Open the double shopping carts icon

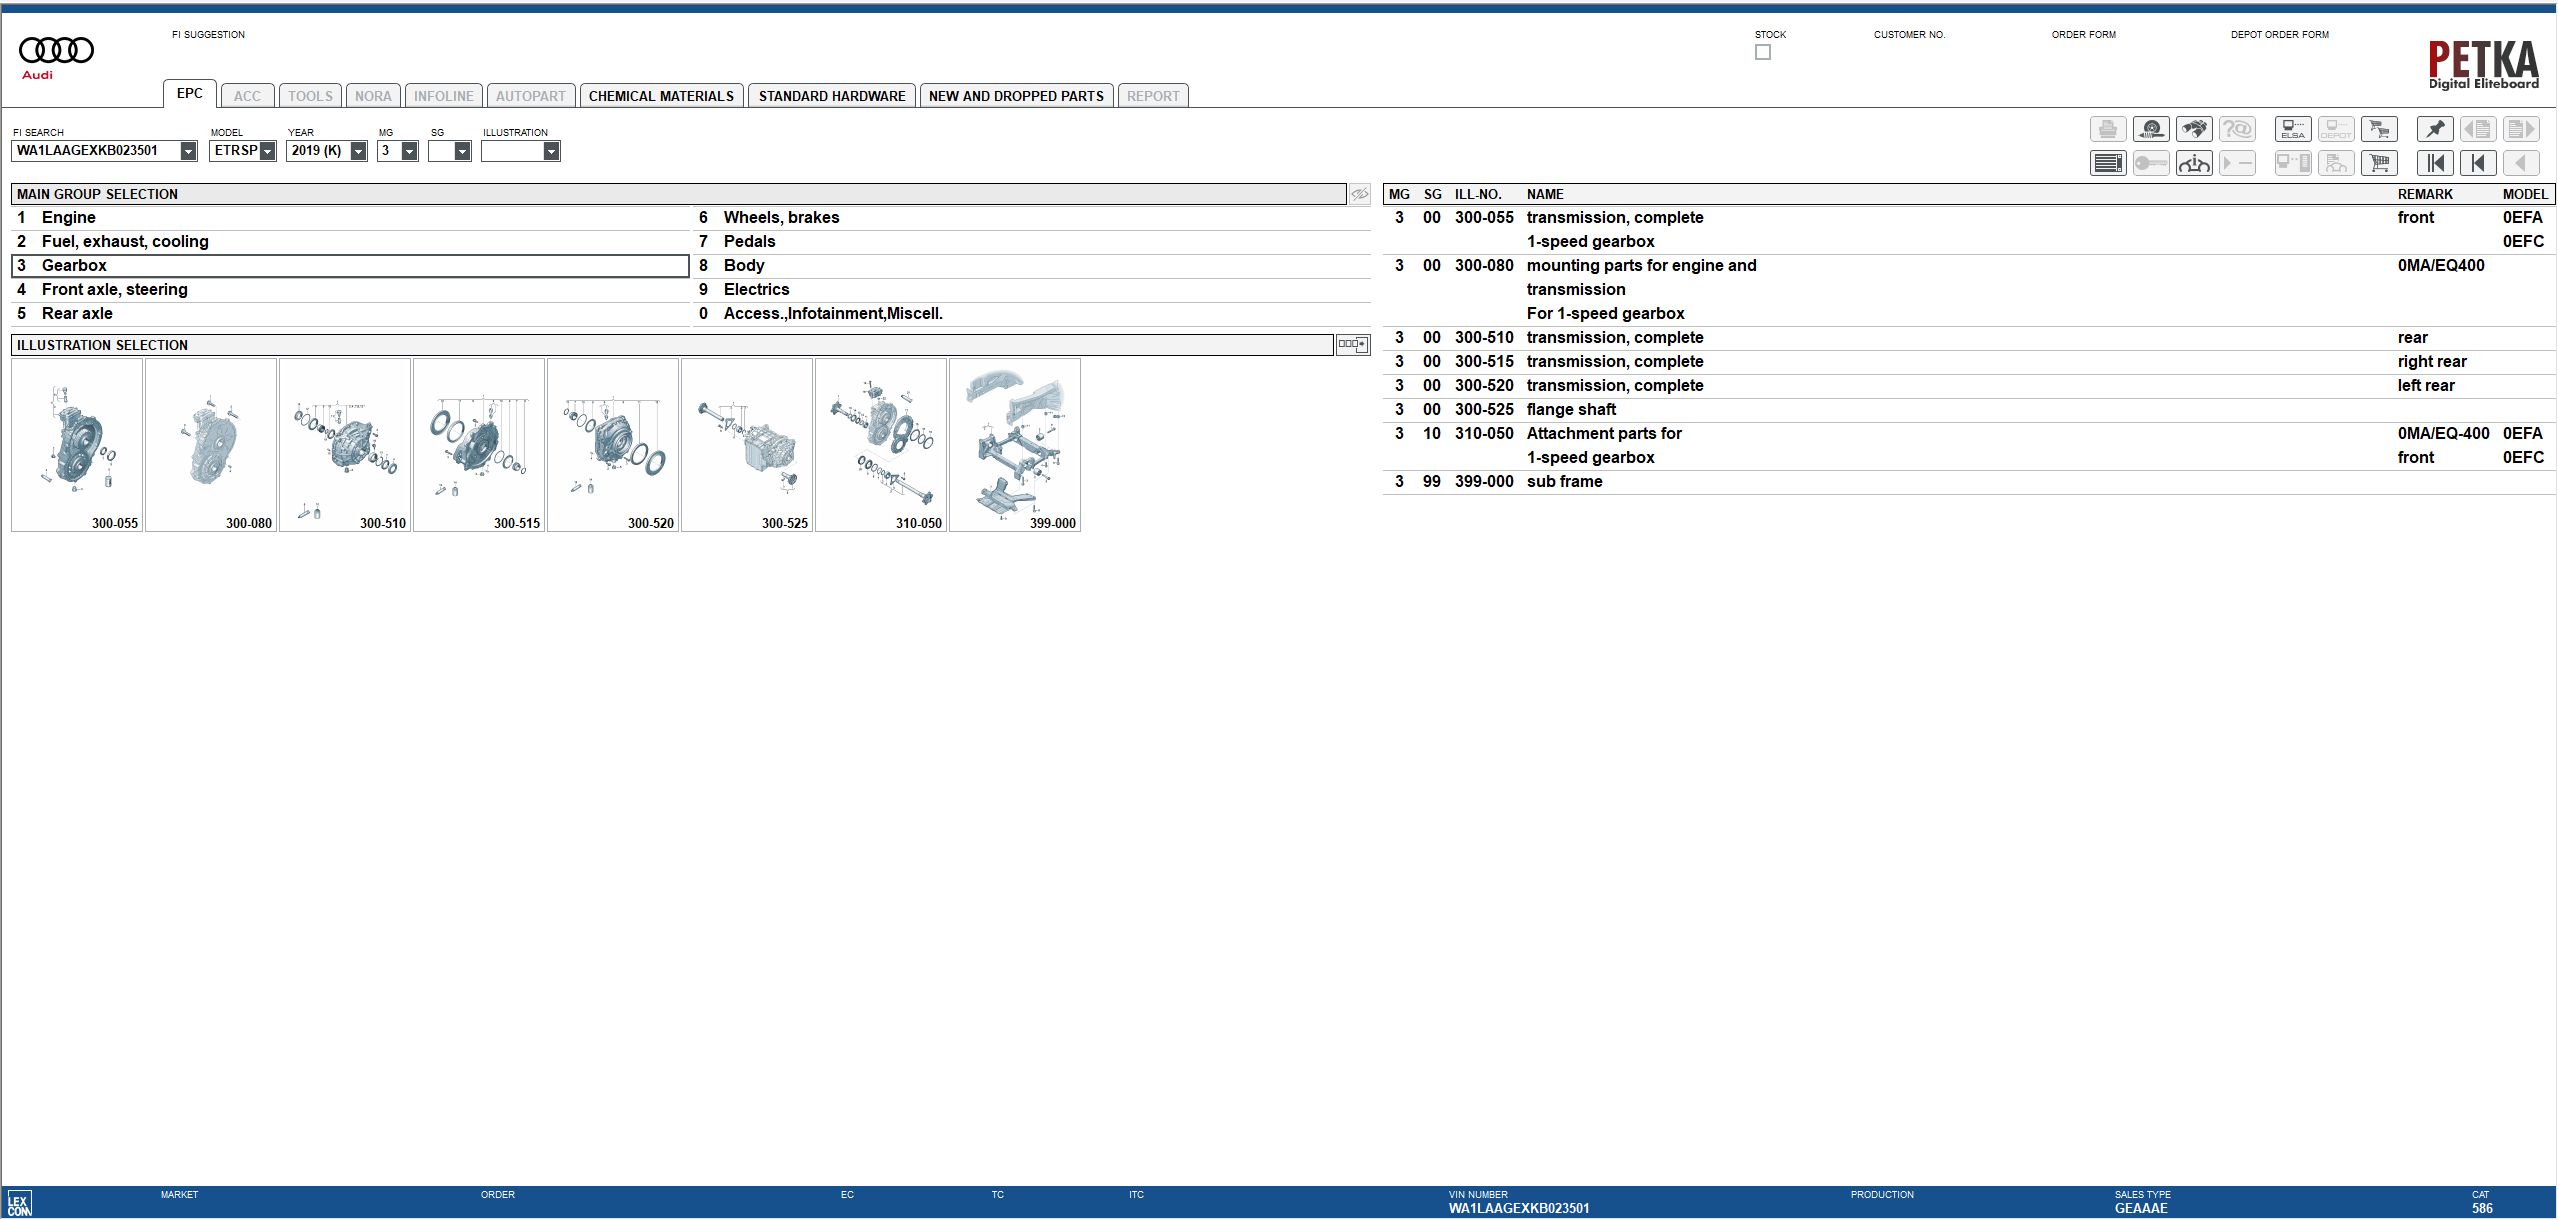click(x=2379, y=129)
